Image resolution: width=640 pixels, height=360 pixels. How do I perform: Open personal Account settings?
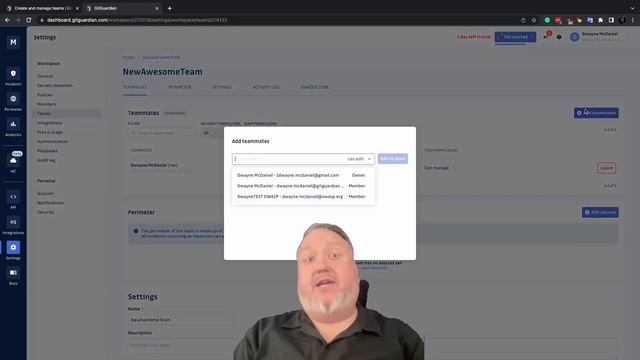click(45, 193)
